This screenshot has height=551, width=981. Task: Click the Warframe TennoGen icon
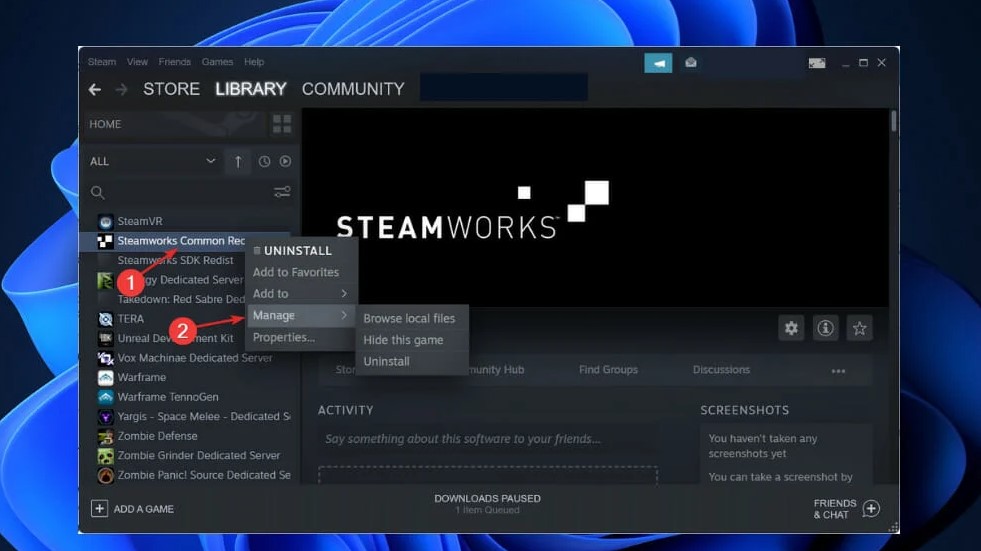tap(105, 397)
